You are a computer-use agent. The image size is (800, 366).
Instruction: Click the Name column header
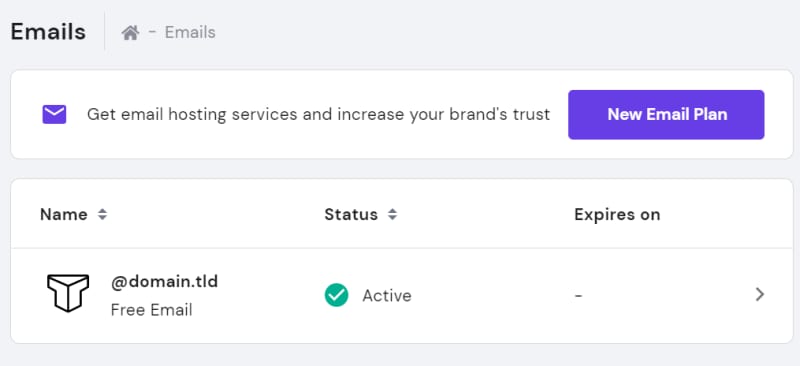click(x=64, y=214)
